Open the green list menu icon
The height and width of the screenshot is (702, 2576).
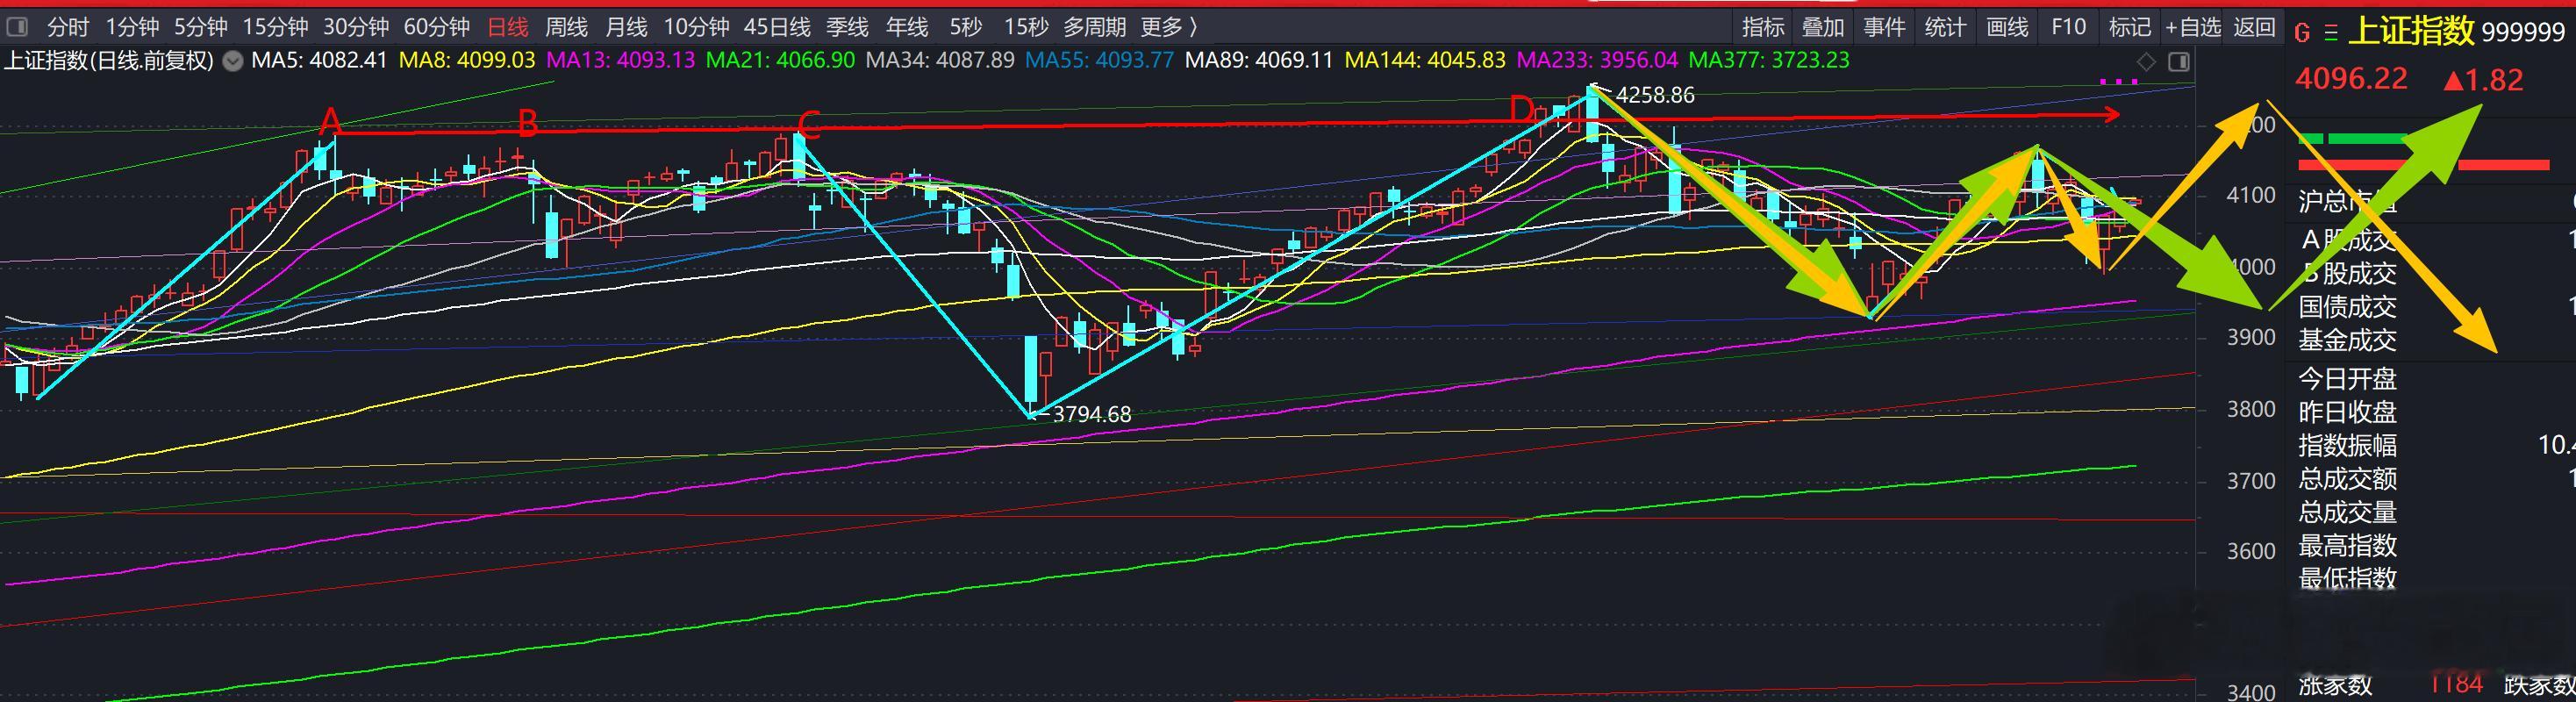pyautogui.click(x=2330, y=33)
